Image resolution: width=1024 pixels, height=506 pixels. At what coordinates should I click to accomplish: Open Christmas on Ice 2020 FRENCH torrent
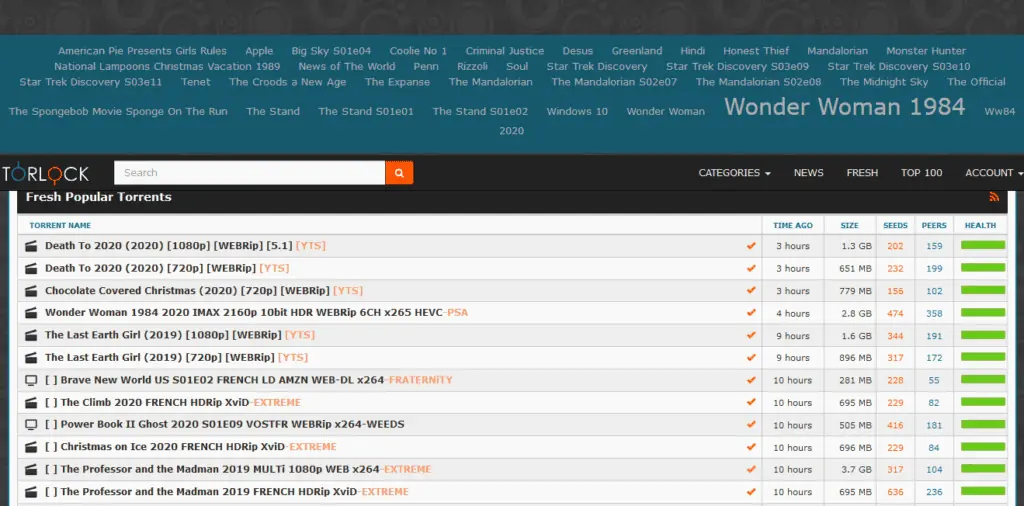point(191,447)
